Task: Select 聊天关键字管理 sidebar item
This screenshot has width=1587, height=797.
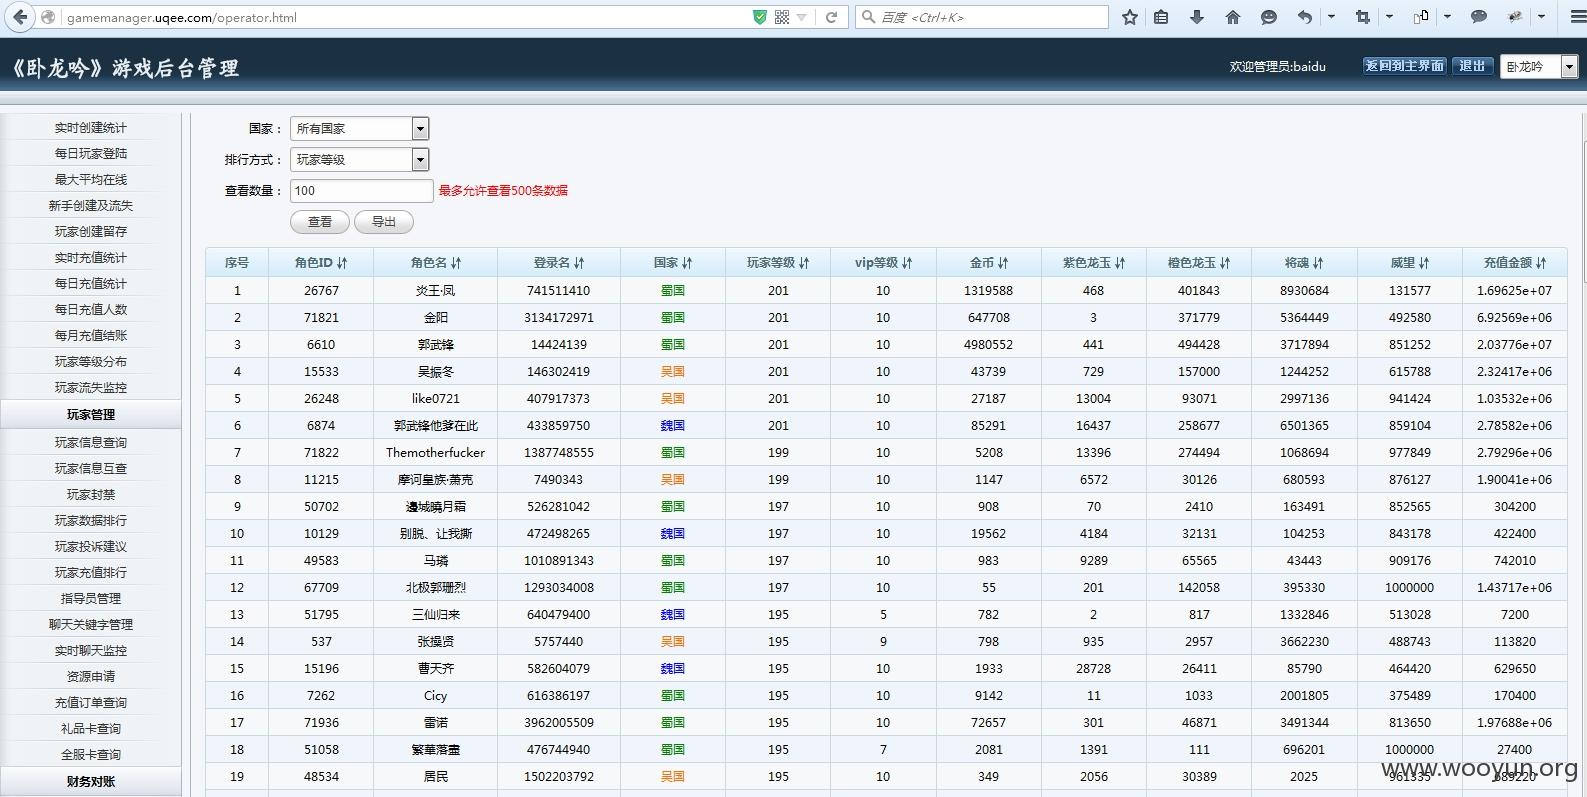Action: (91, 625)
